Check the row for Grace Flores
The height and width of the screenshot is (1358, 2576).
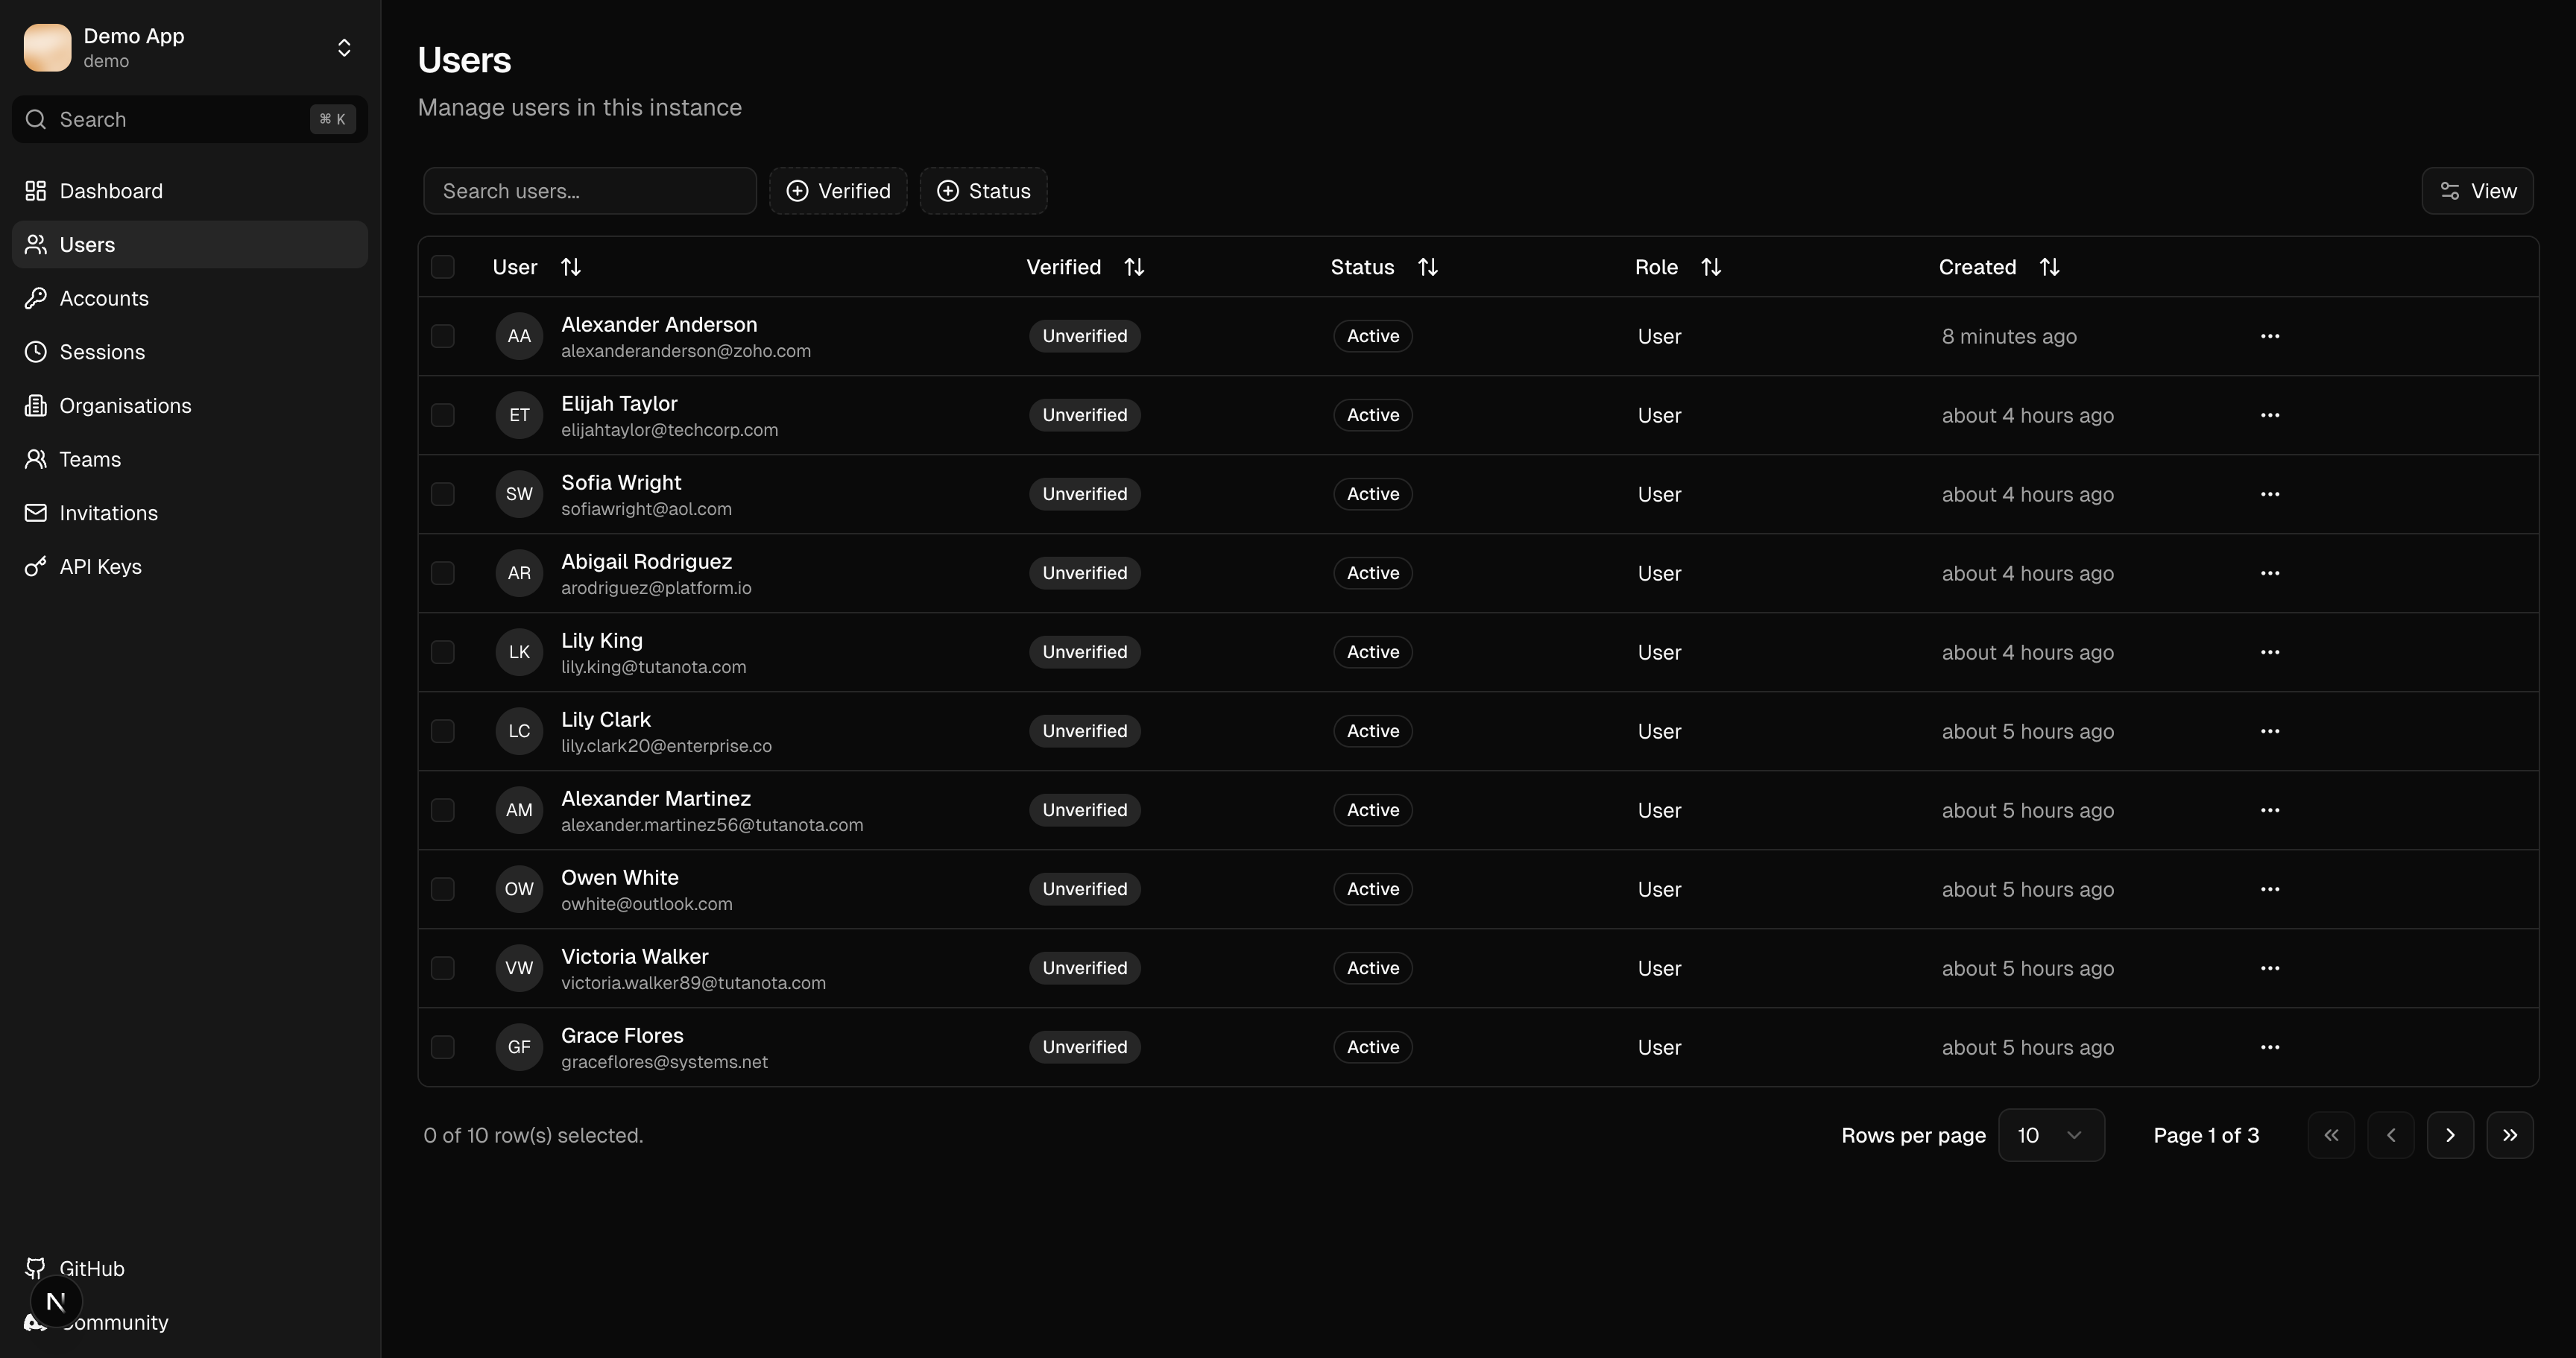[x=443, y=1047]
